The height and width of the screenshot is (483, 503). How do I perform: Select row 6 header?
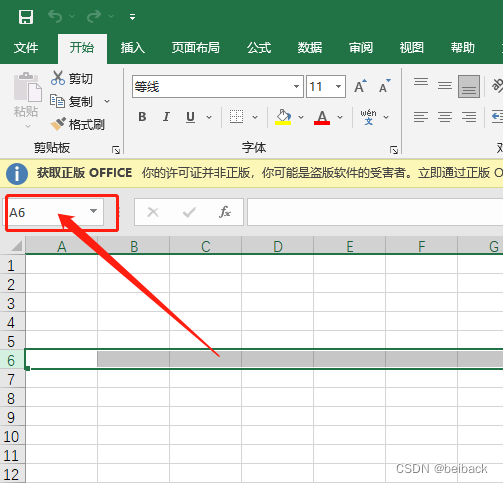point(12,360)
